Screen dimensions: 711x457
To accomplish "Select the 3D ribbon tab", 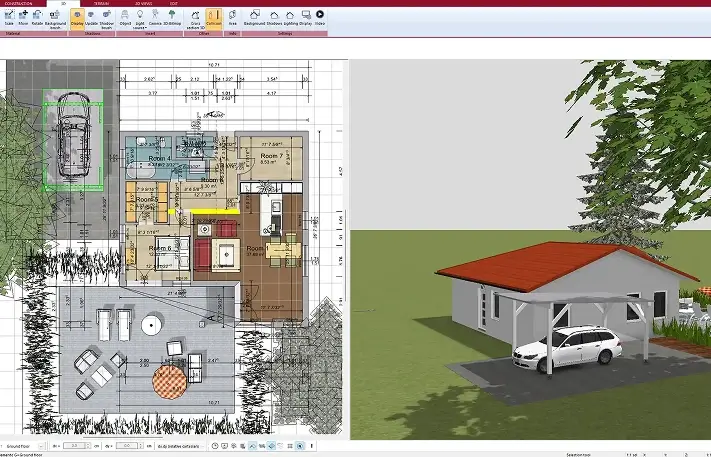I will [63, 3].
